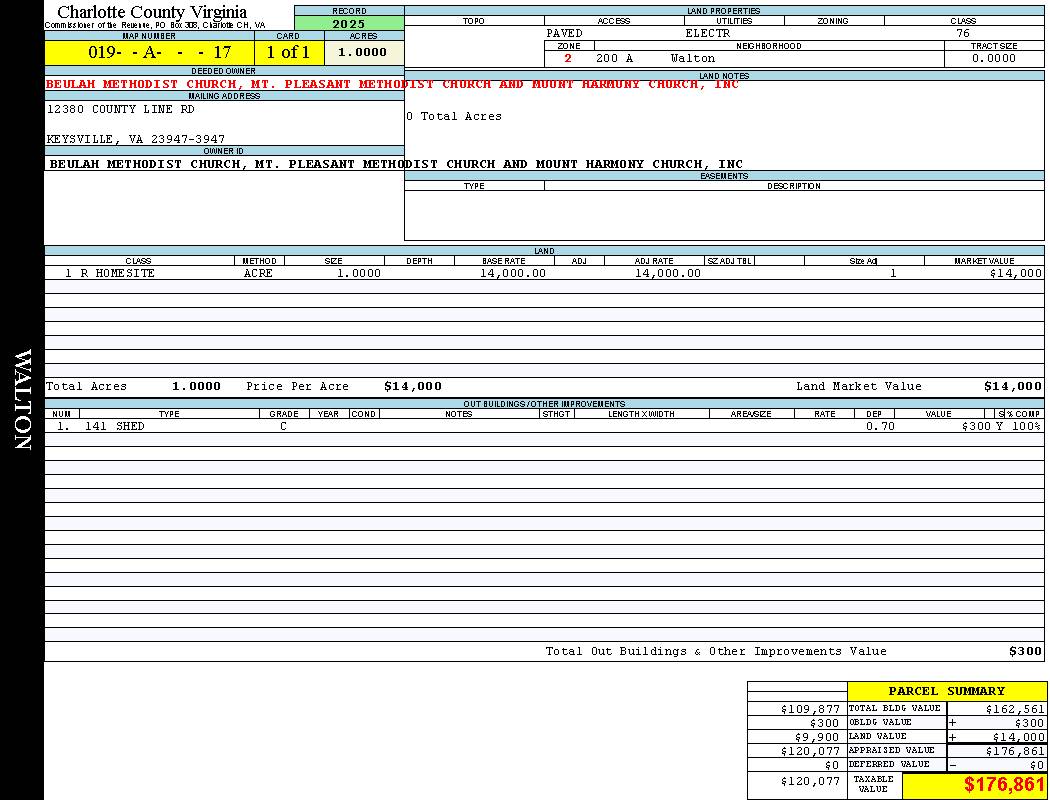Select the black owner ID name text
Screen dimensions: 1050x800
click(x=396, y=164)
